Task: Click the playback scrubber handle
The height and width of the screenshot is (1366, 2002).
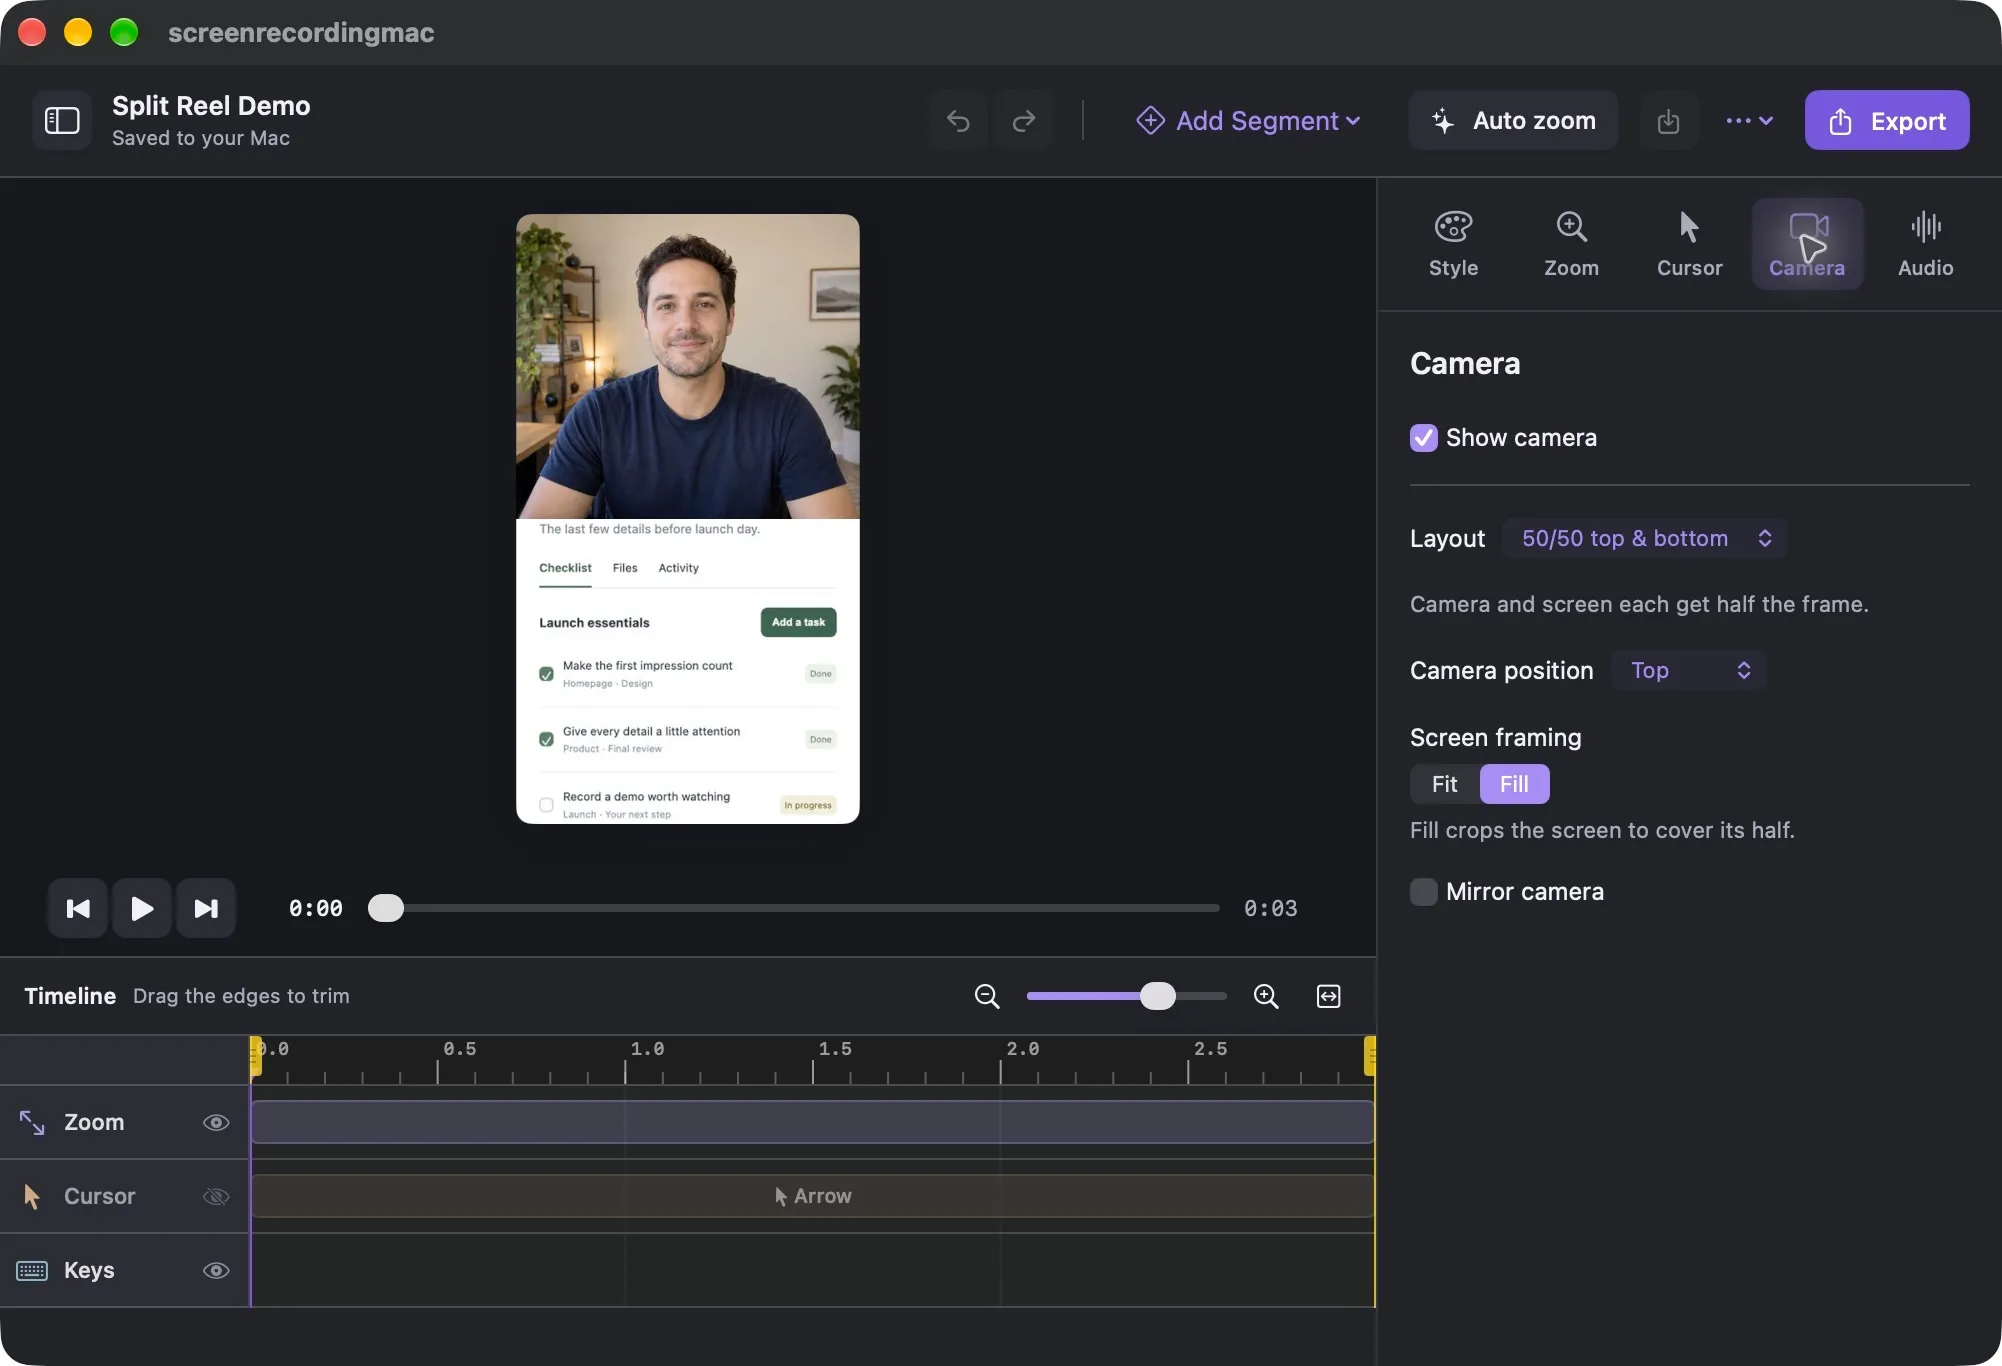Action: coord(386,908)
